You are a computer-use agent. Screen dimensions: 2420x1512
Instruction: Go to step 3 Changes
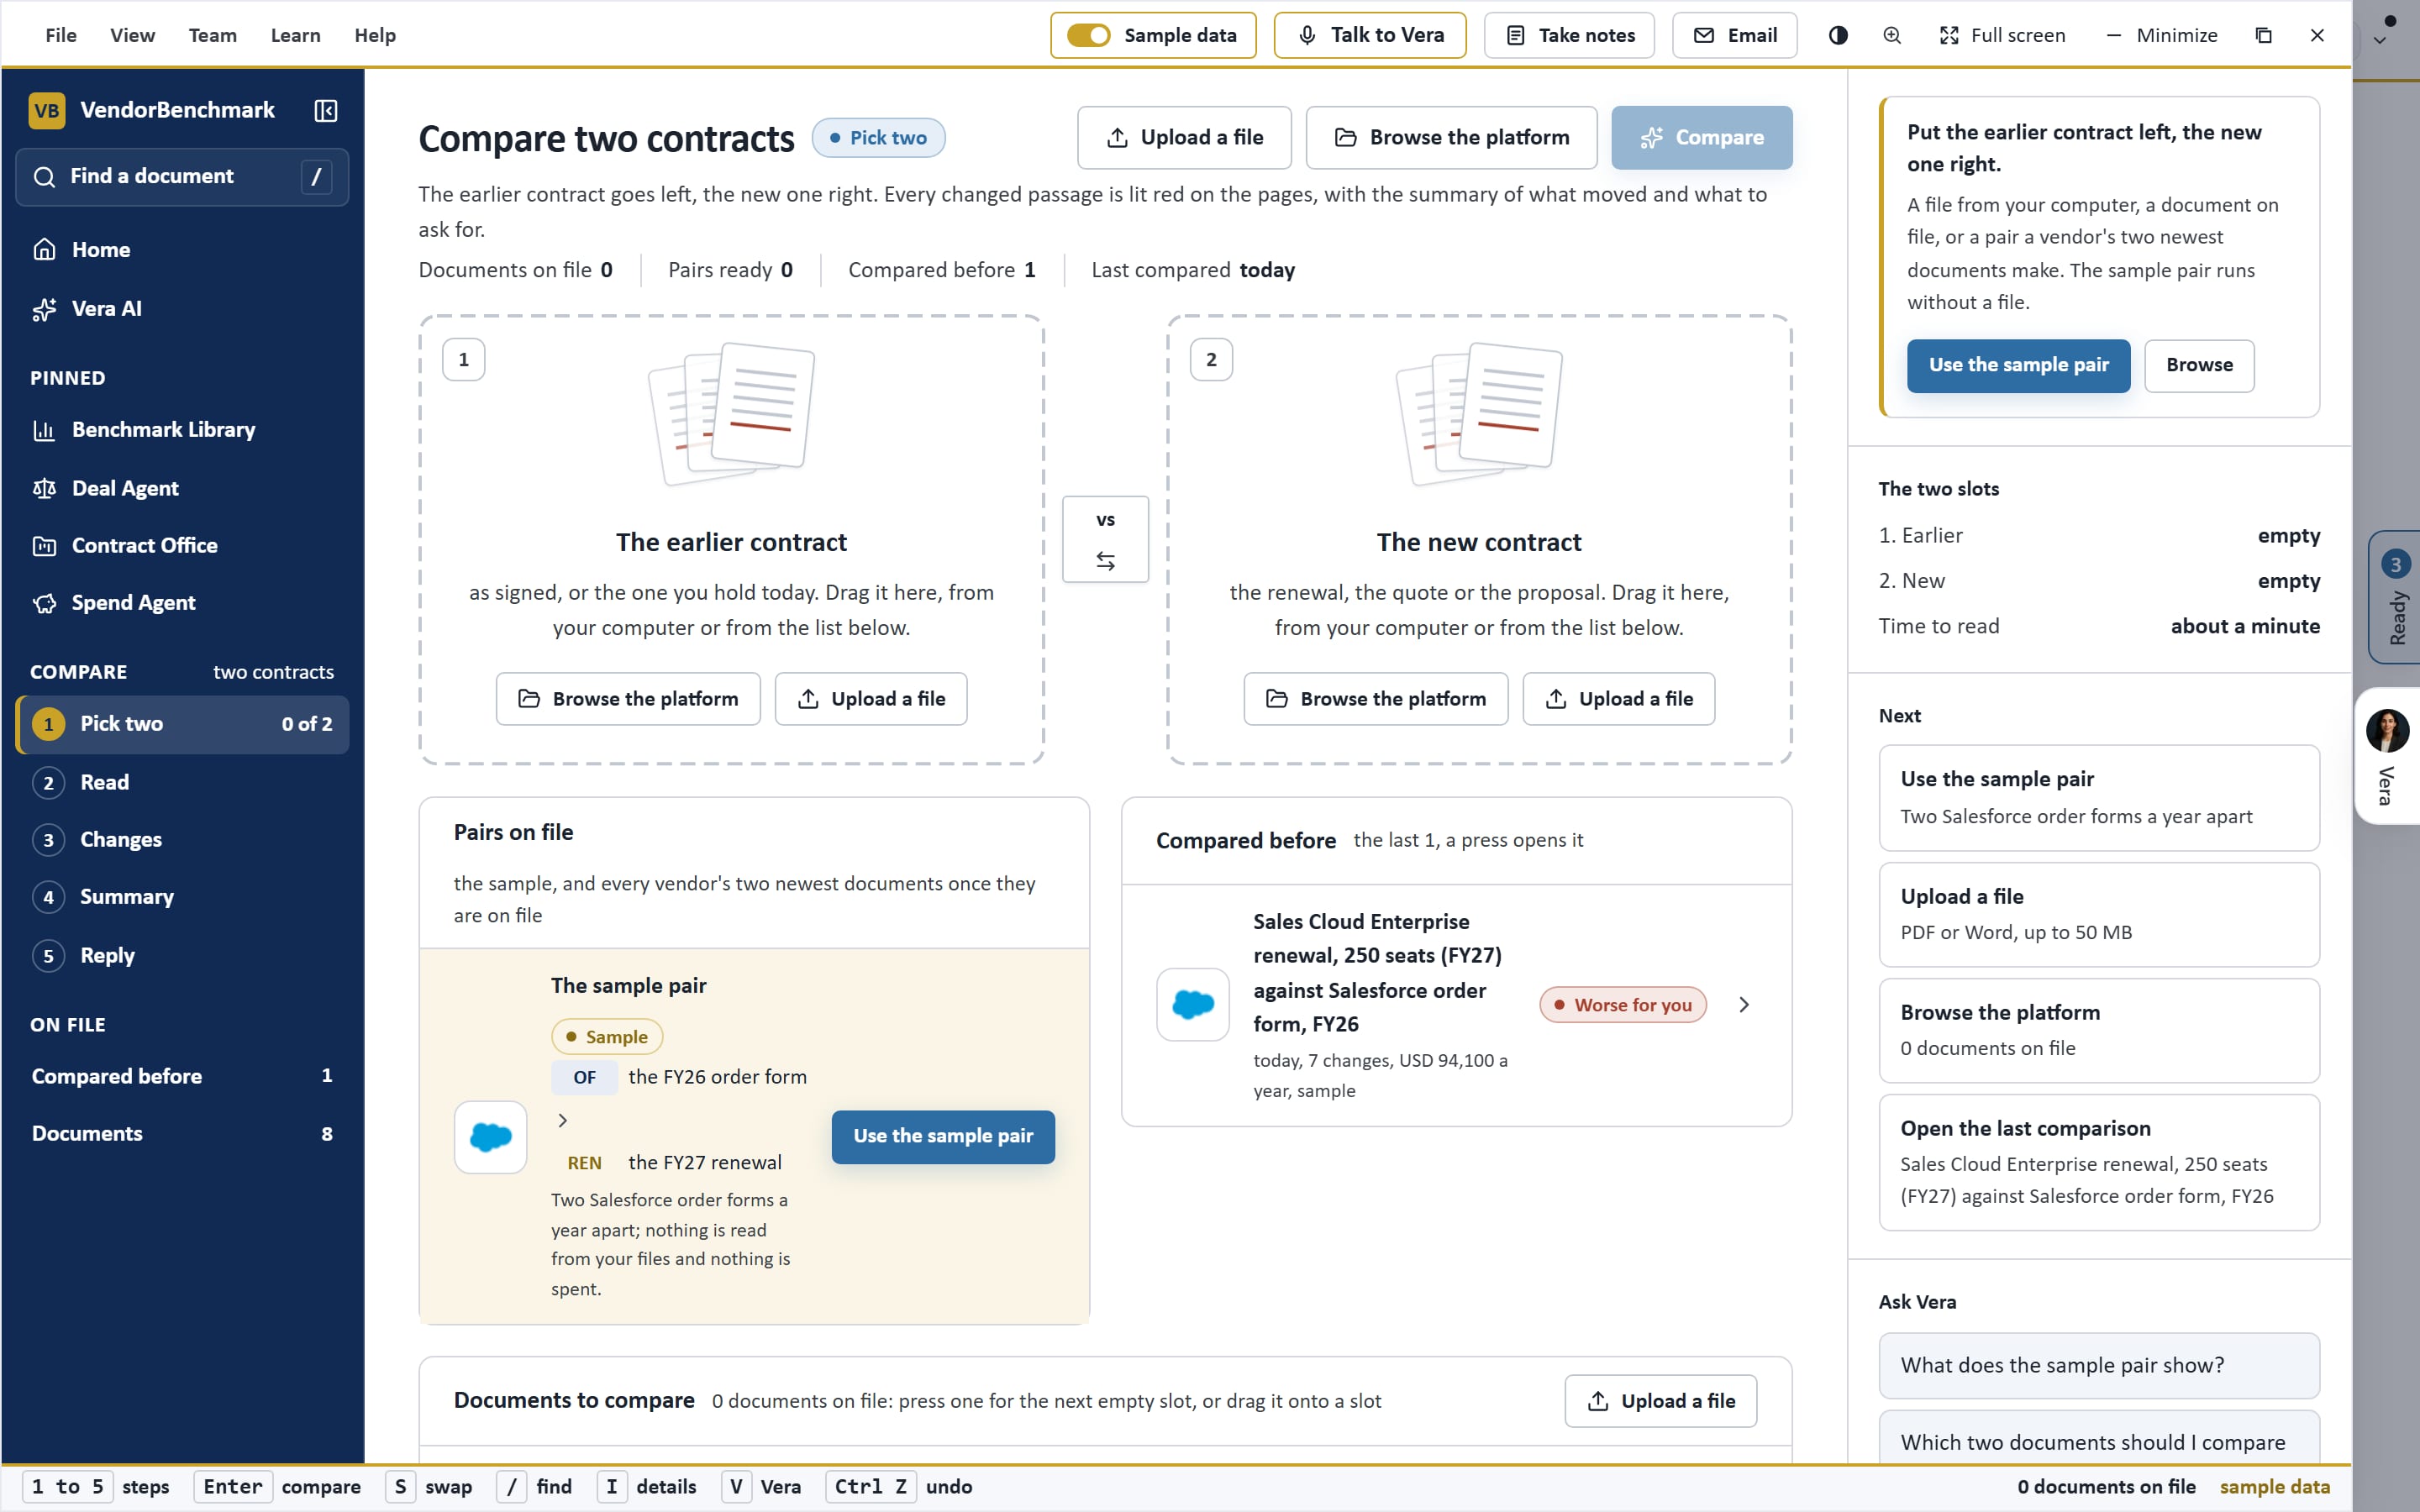click(x=182, y=839)
